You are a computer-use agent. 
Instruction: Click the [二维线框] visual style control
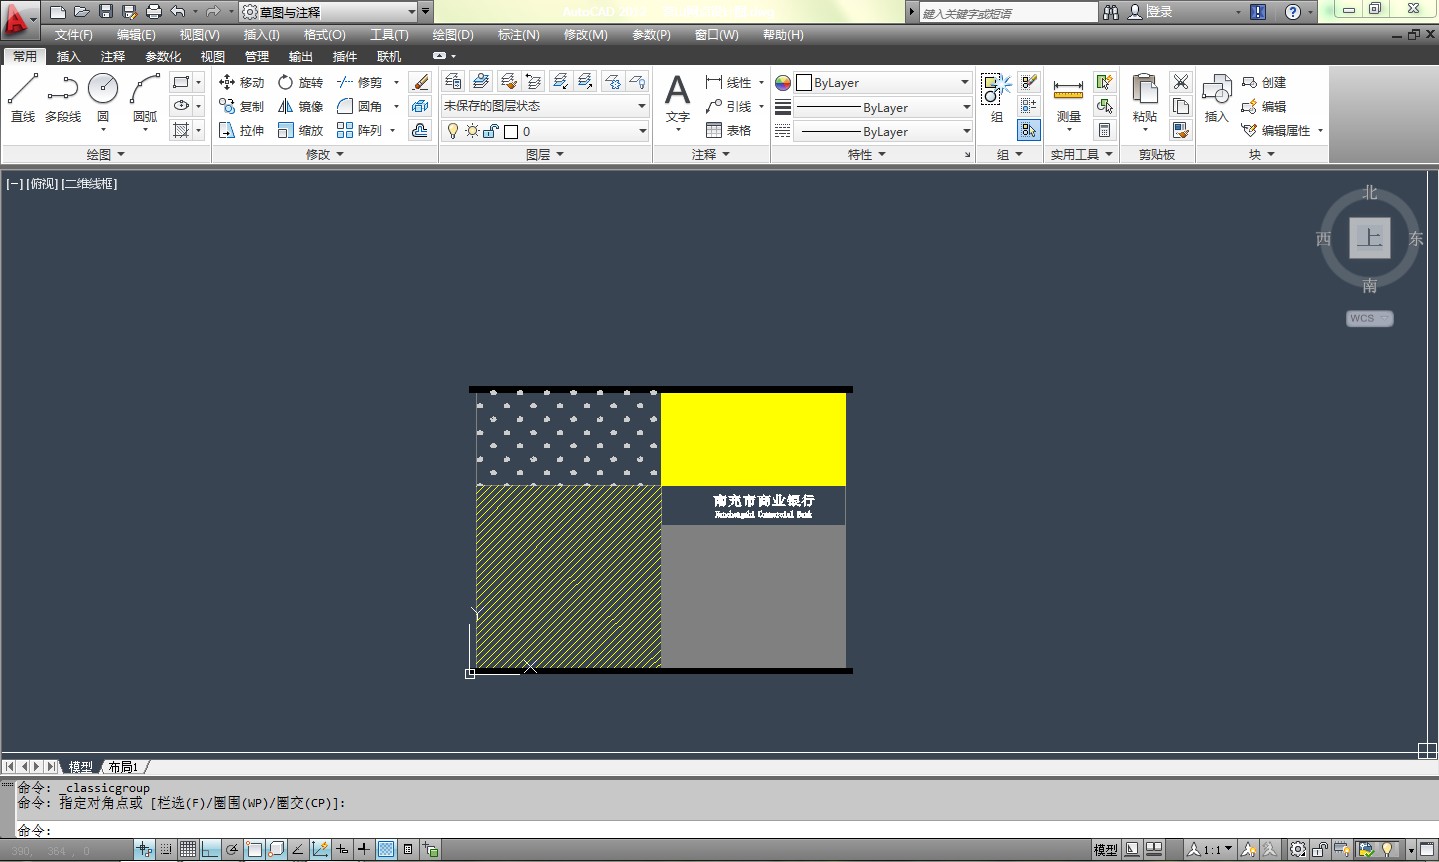[89, 184]
